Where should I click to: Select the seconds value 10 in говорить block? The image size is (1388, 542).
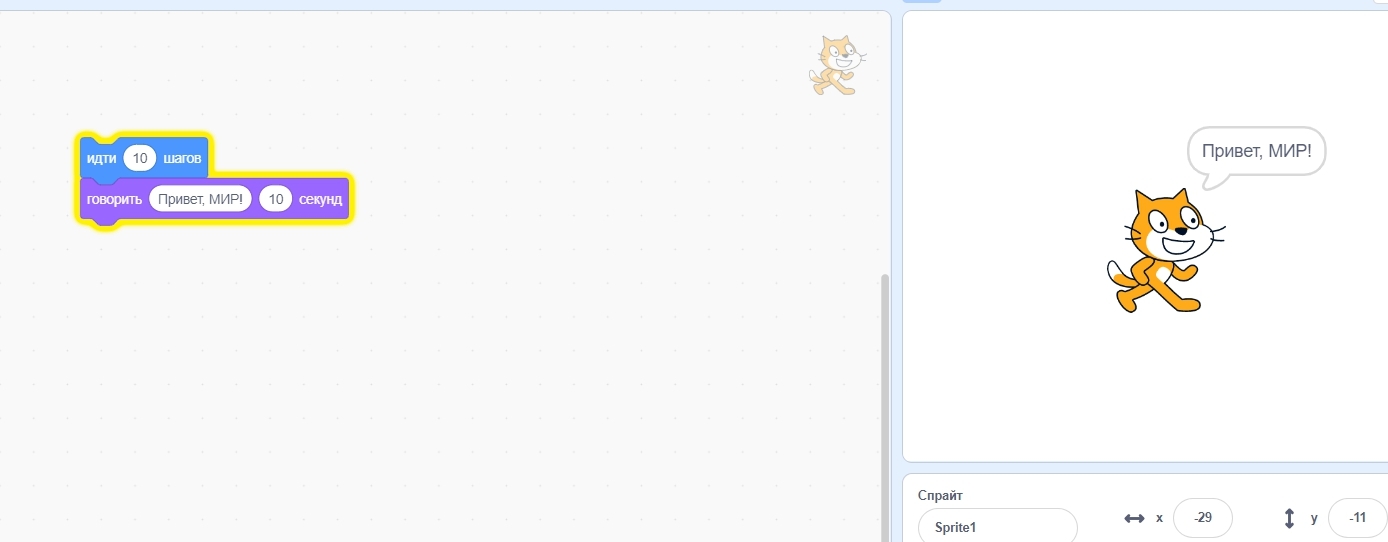tap(275, 199)
